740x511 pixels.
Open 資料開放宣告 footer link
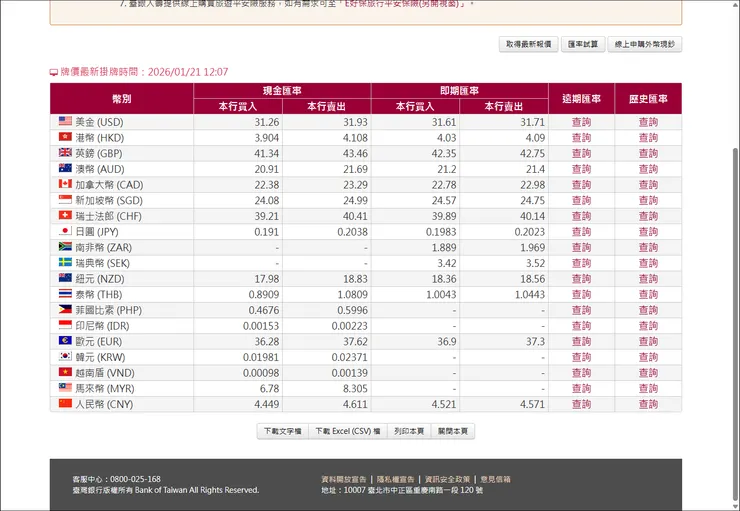(x=344, y=479)
